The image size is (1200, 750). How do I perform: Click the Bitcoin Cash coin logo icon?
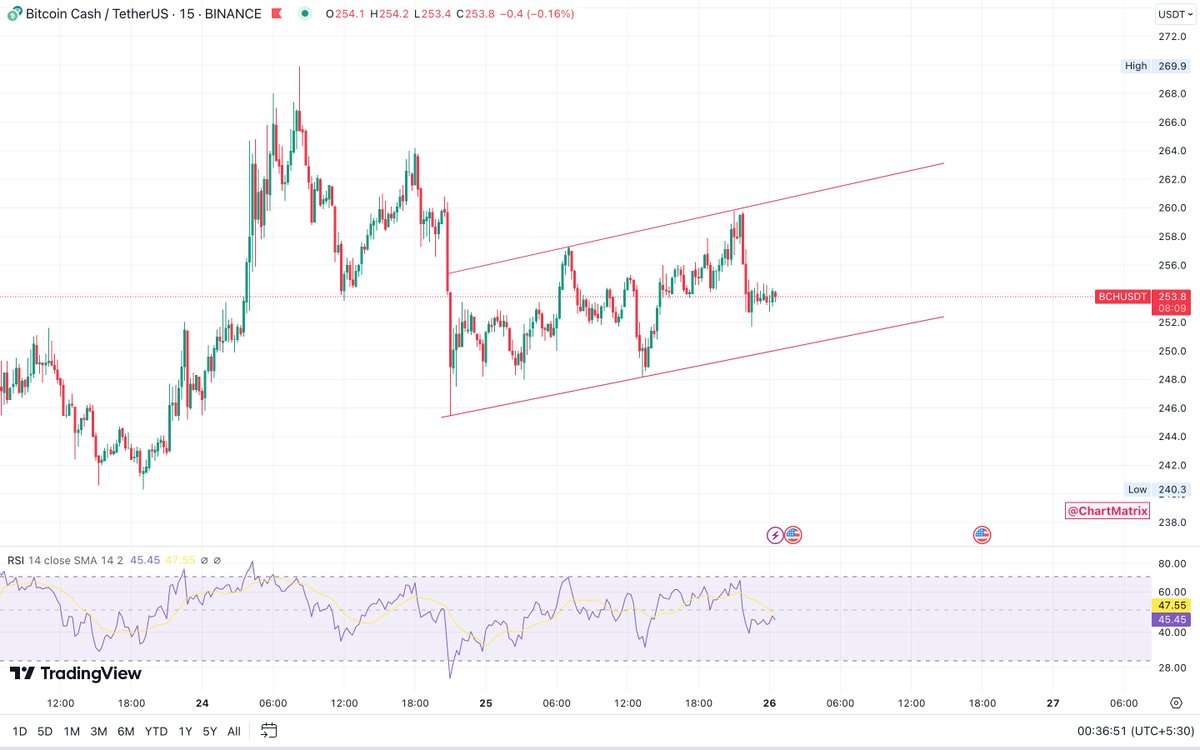(x=14, y=14)
